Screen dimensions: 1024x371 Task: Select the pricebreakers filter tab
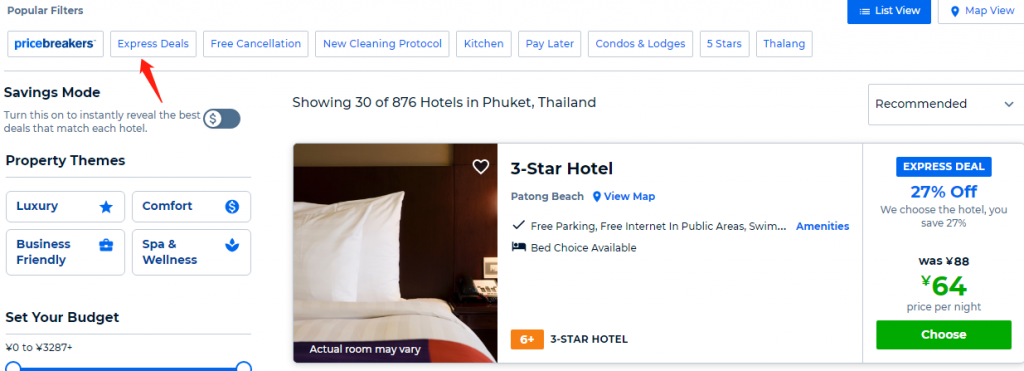(x=56, y=44)
